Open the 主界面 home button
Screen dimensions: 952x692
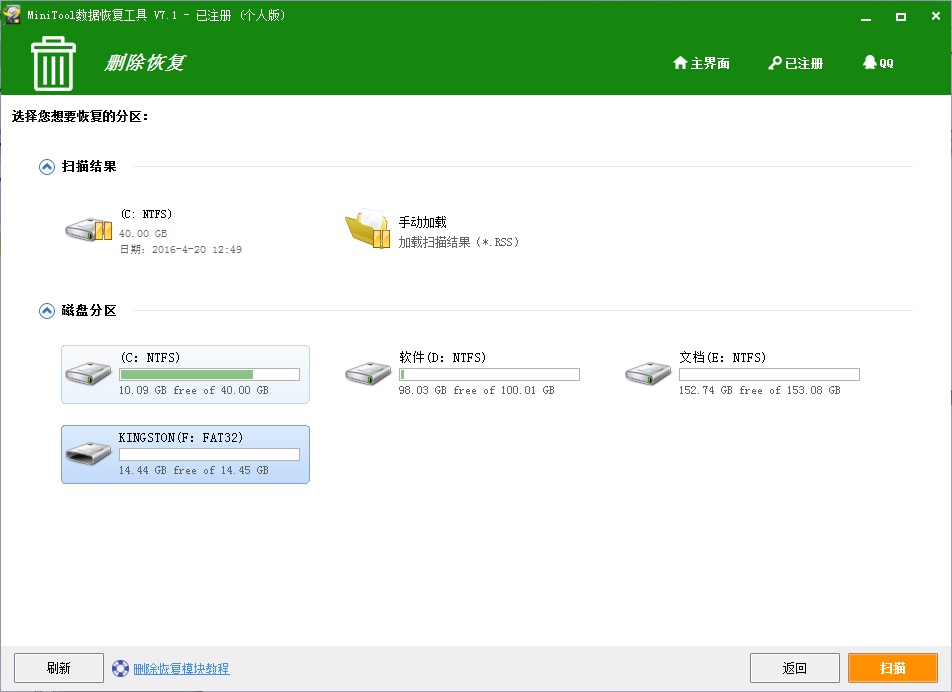[x=701, y=63]
